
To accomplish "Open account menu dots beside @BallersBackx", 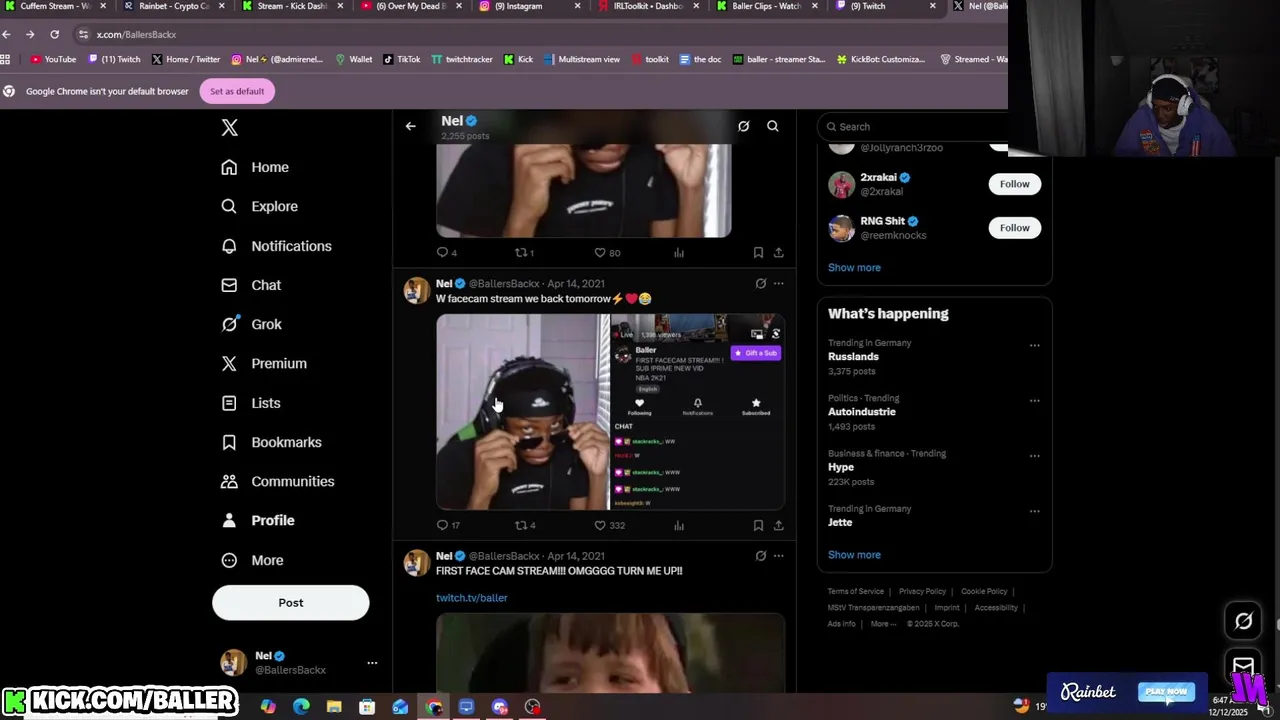I will click(372, 663).
